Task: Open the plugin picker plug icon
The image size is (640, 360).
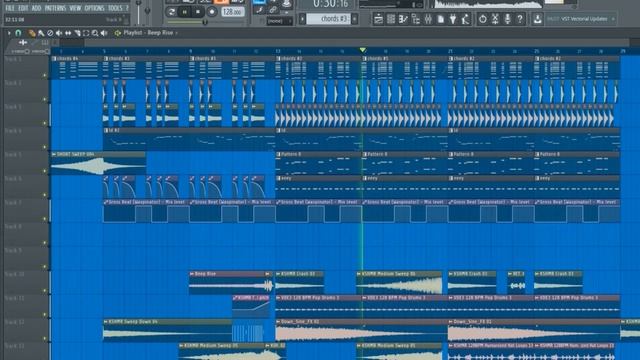Action: 453,19
